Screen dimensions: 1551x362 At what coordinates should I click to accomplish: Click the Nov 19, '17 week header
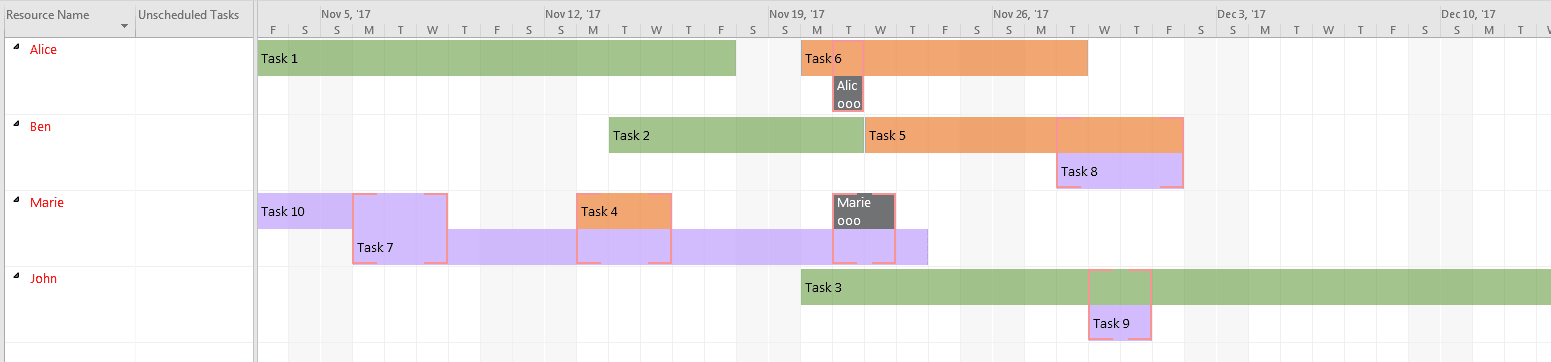point(797,15)
